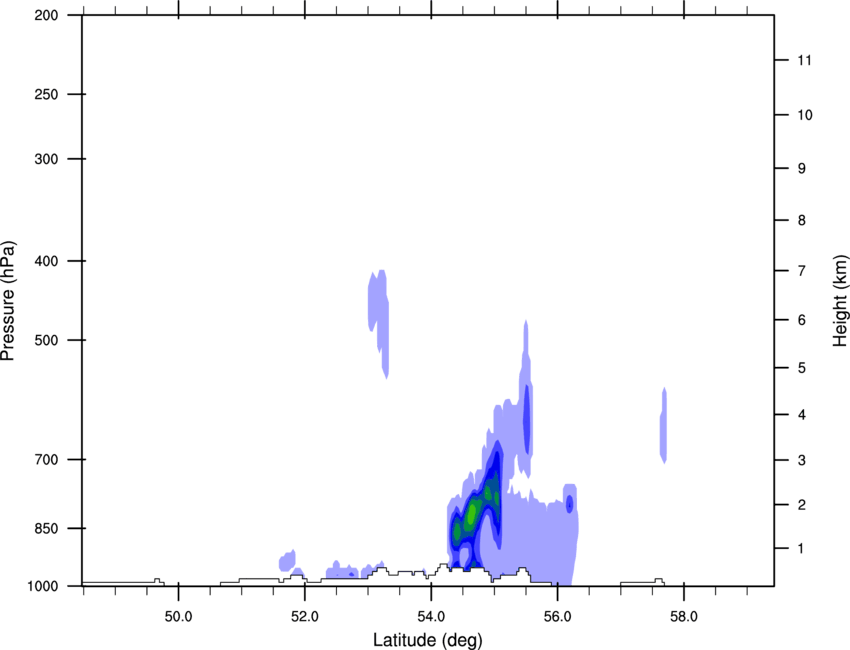Image resolution: width=850 pixels, height=650 pixels.
Task: Click the 11 km height label
Action: tap(804, 60)
